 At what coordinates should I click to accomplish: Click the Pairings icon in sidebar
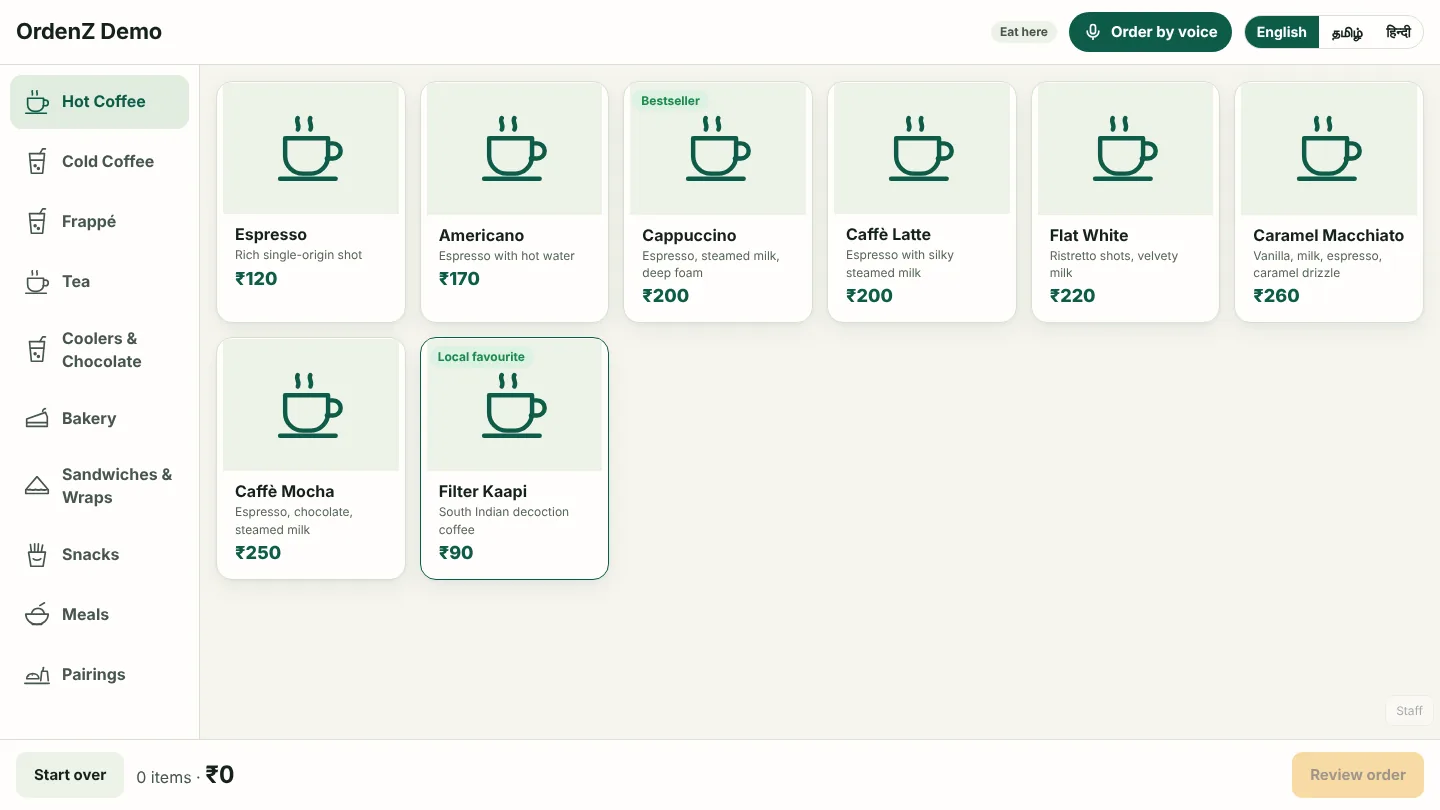point(37,675)
